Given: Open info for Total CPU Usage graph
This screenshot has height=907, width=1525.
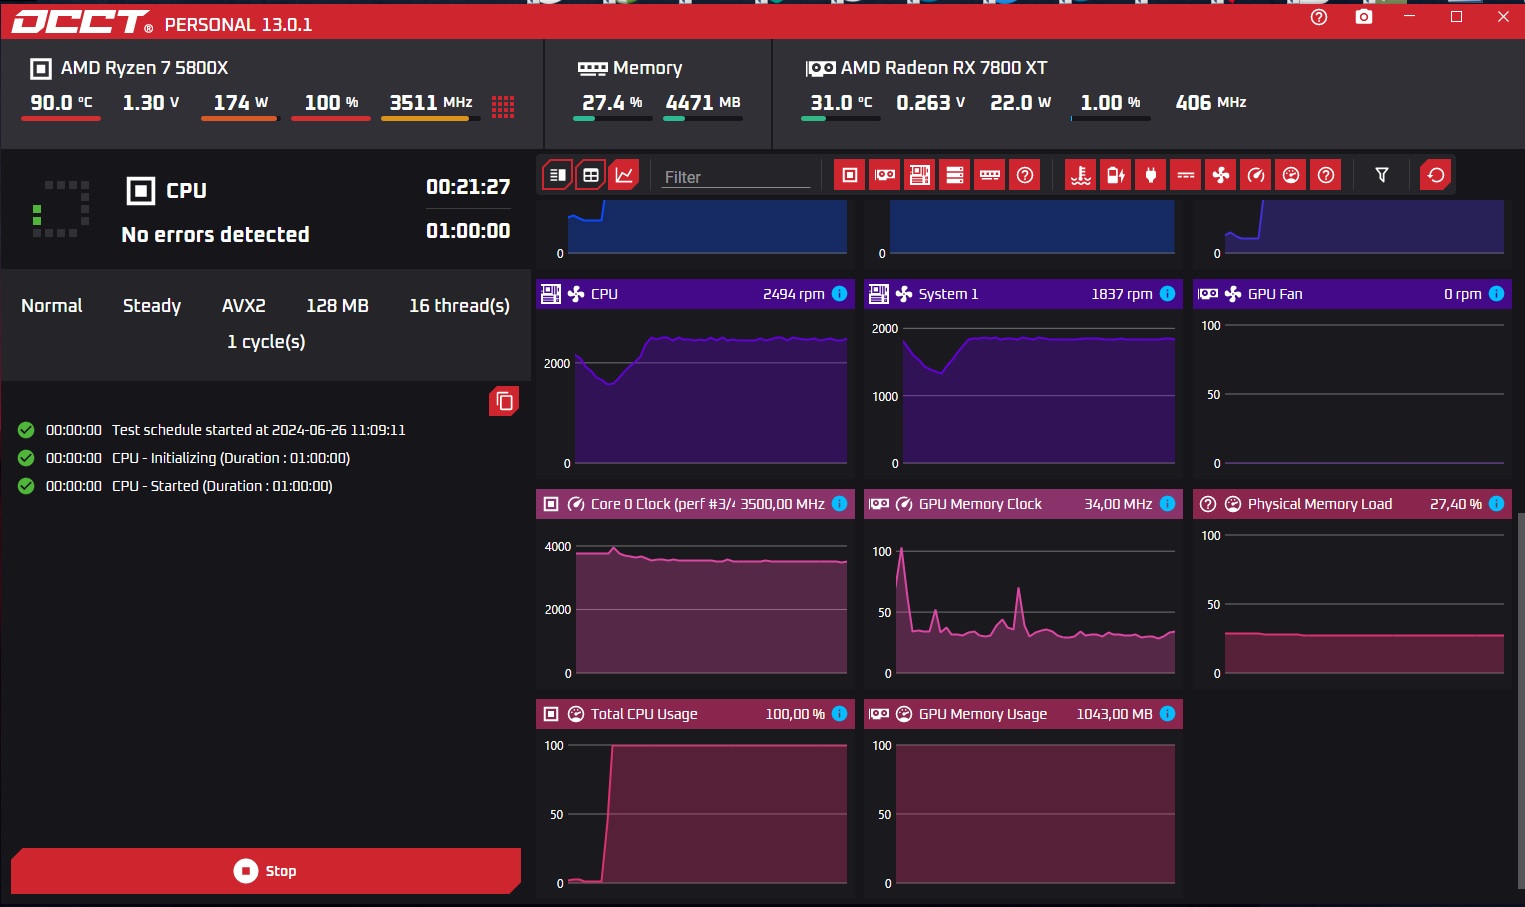Looking at the screenshot, I should pos(840,714).
